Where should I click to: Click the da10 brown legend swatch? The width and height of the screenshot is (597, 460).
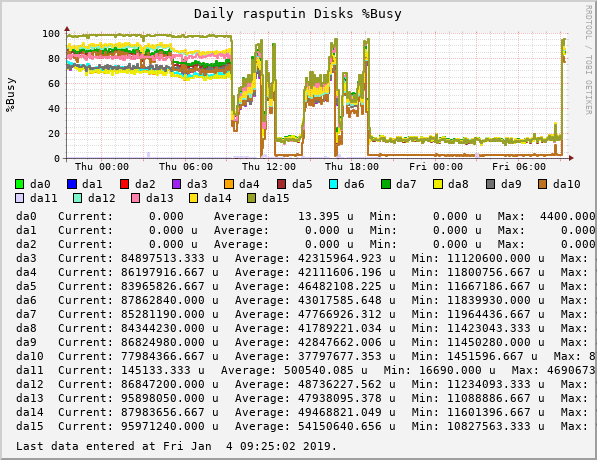pyautogui.click(x=543, y=184)
